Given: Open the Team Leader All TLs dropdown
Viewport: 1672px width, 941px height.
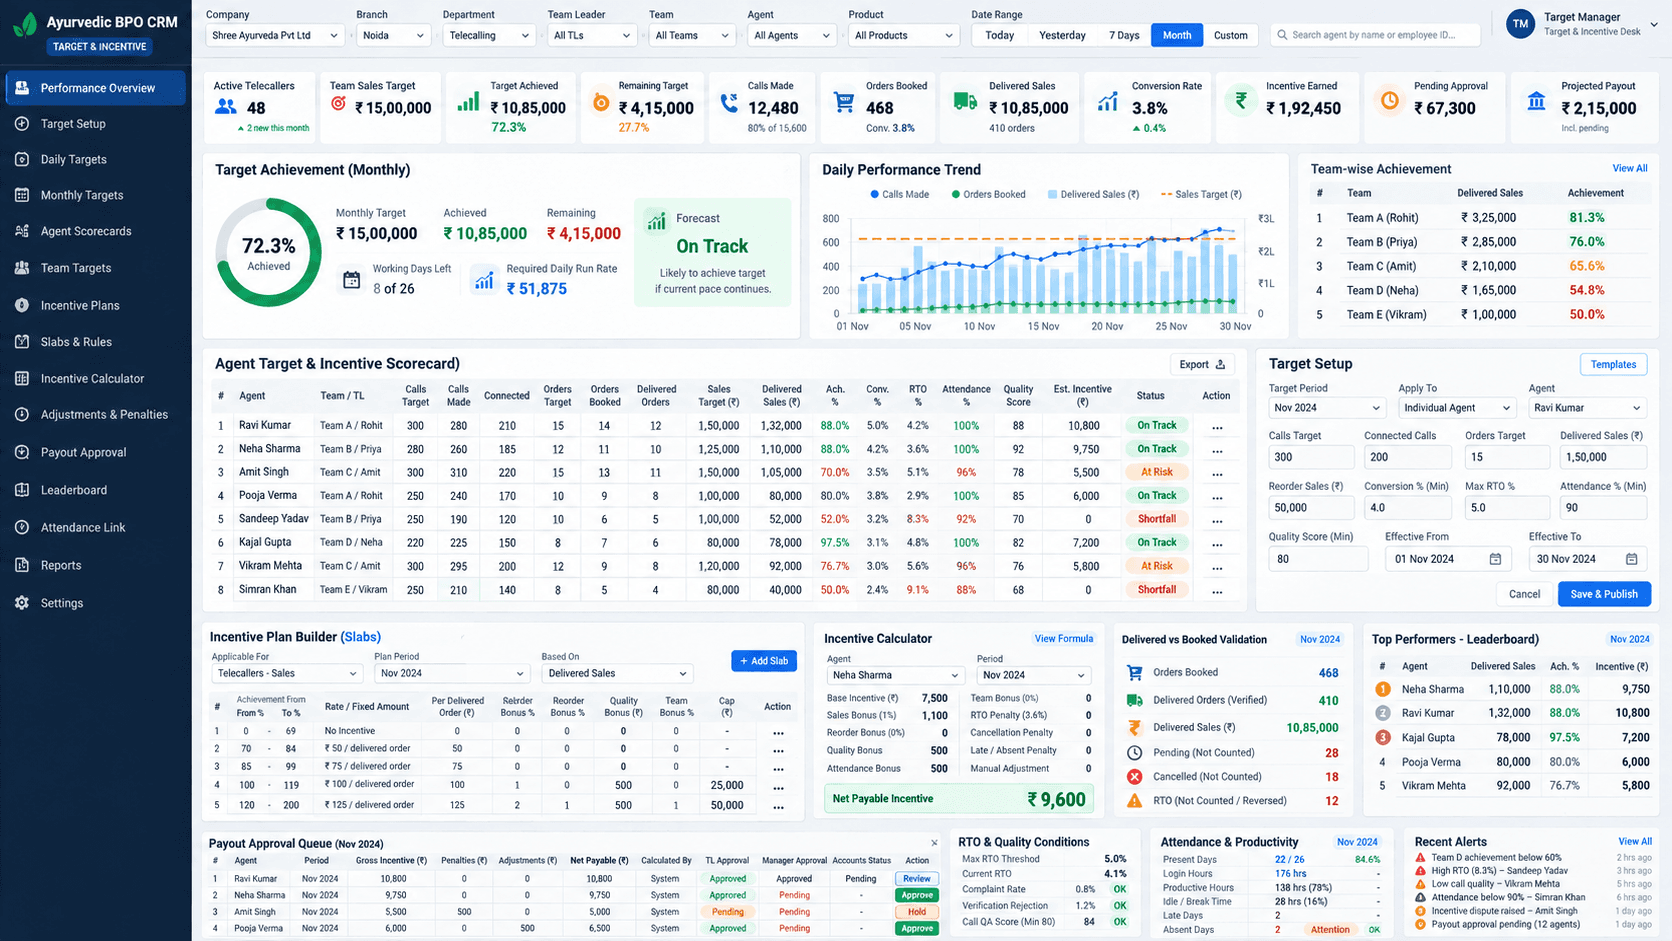Looking at the screenshot, I should [x=592, y=35].
